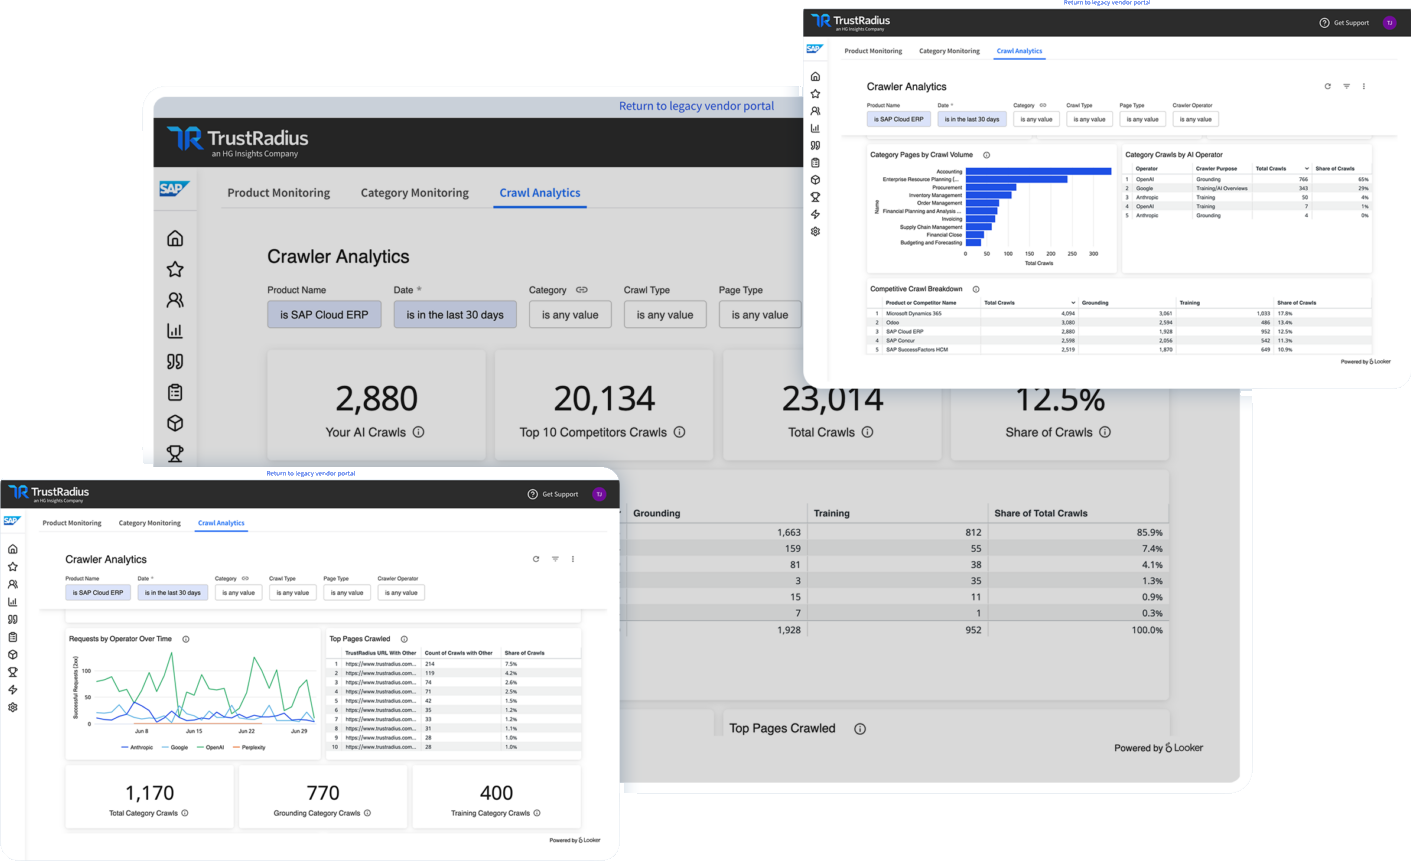Open the users icon in the center window sidebar
The height and width of the screenshot is (861, 1411).
(175, 300)
